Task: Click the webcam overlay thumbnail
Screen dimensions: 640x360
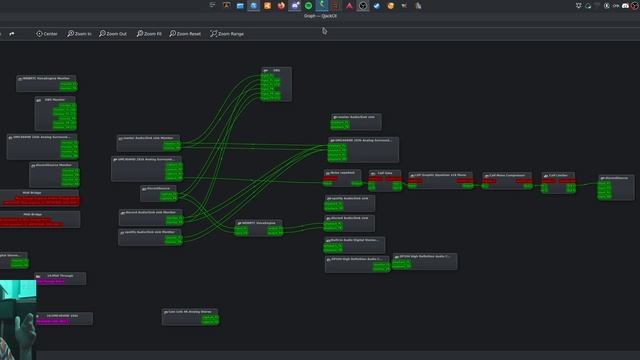Action: (x=18, y=320)
